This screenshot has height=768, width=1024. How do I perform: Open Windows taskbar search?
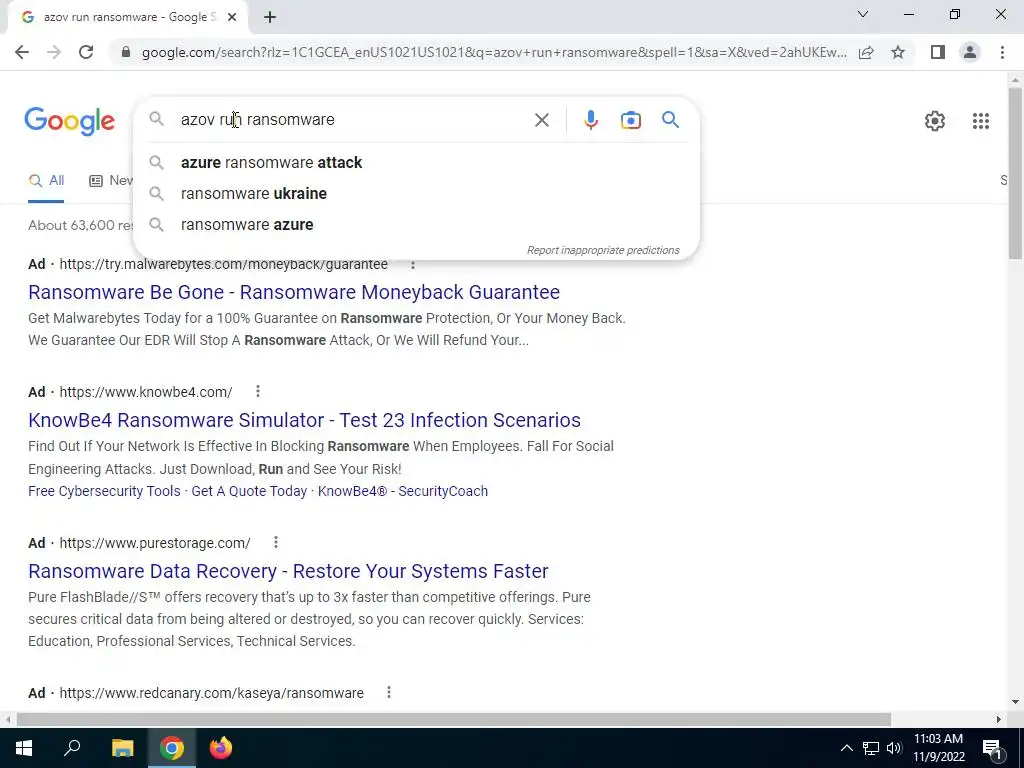point(72,748)
